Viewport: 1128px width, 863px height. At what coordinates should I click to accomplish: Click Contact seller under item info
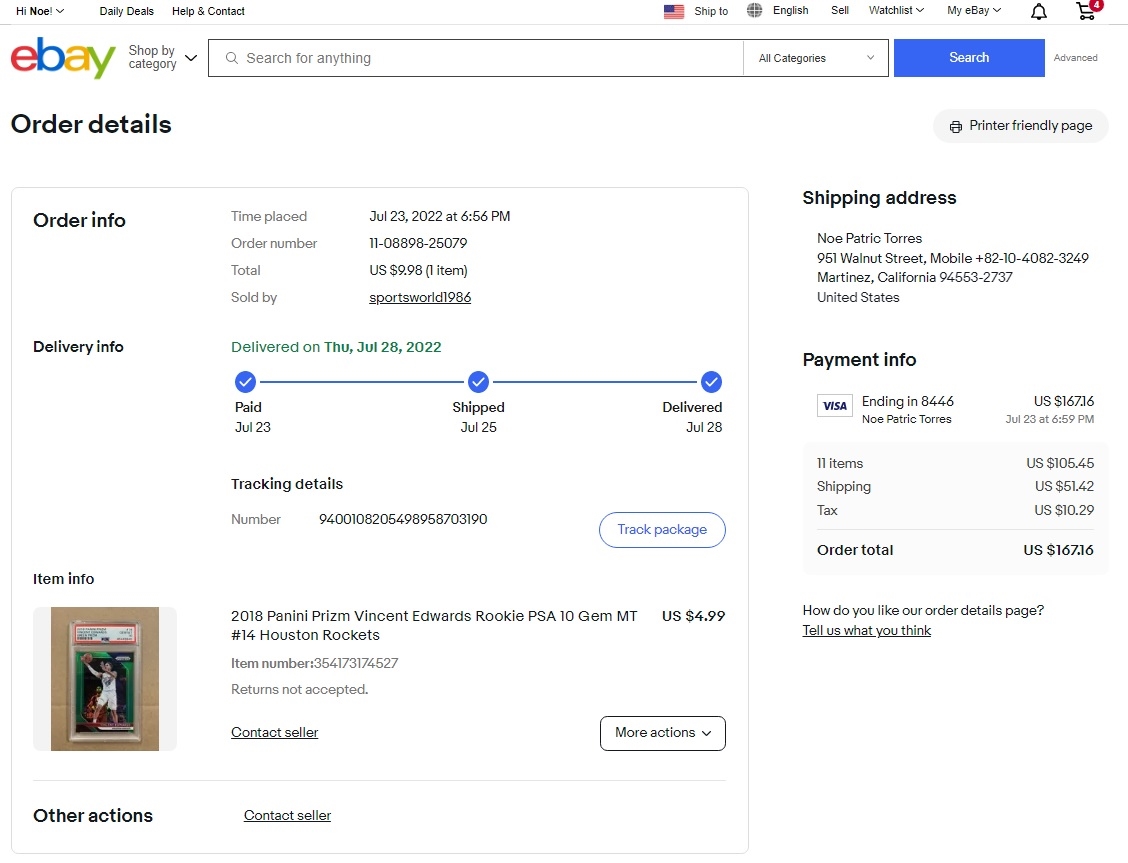coord(274,733)
